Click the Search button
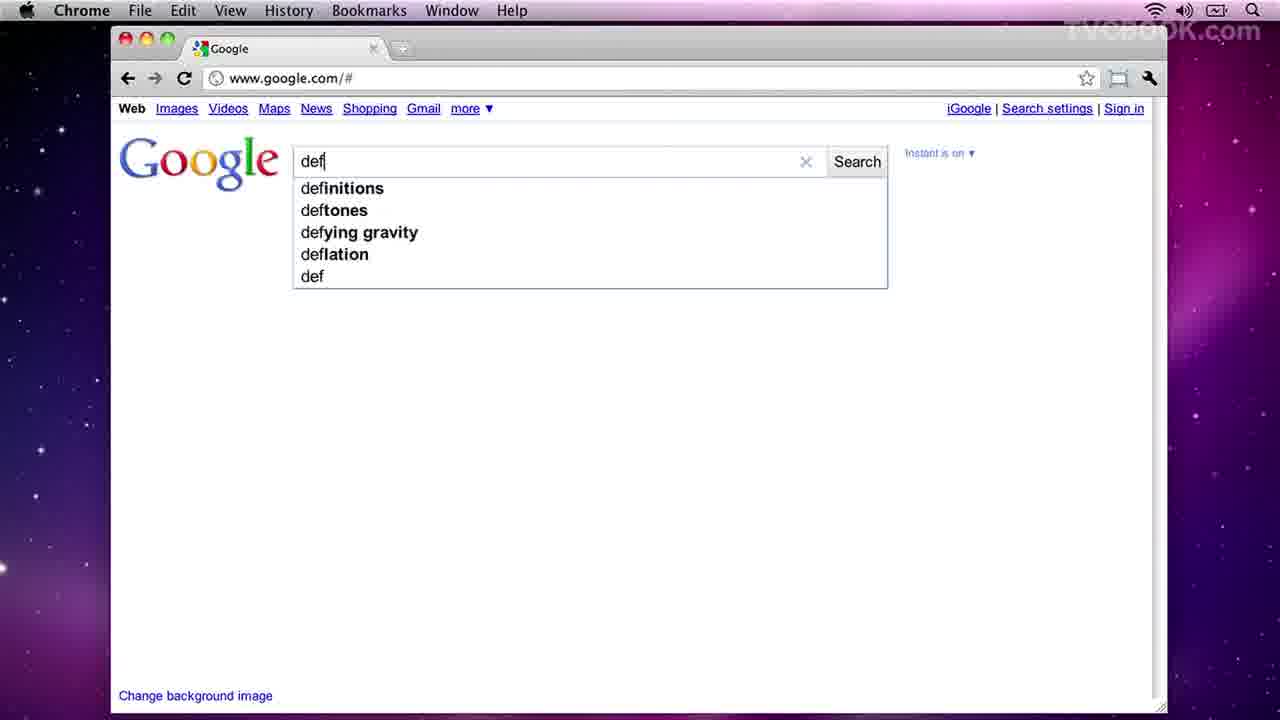The height and width of the screenshot is (720, 1280). tap(857, 162)
